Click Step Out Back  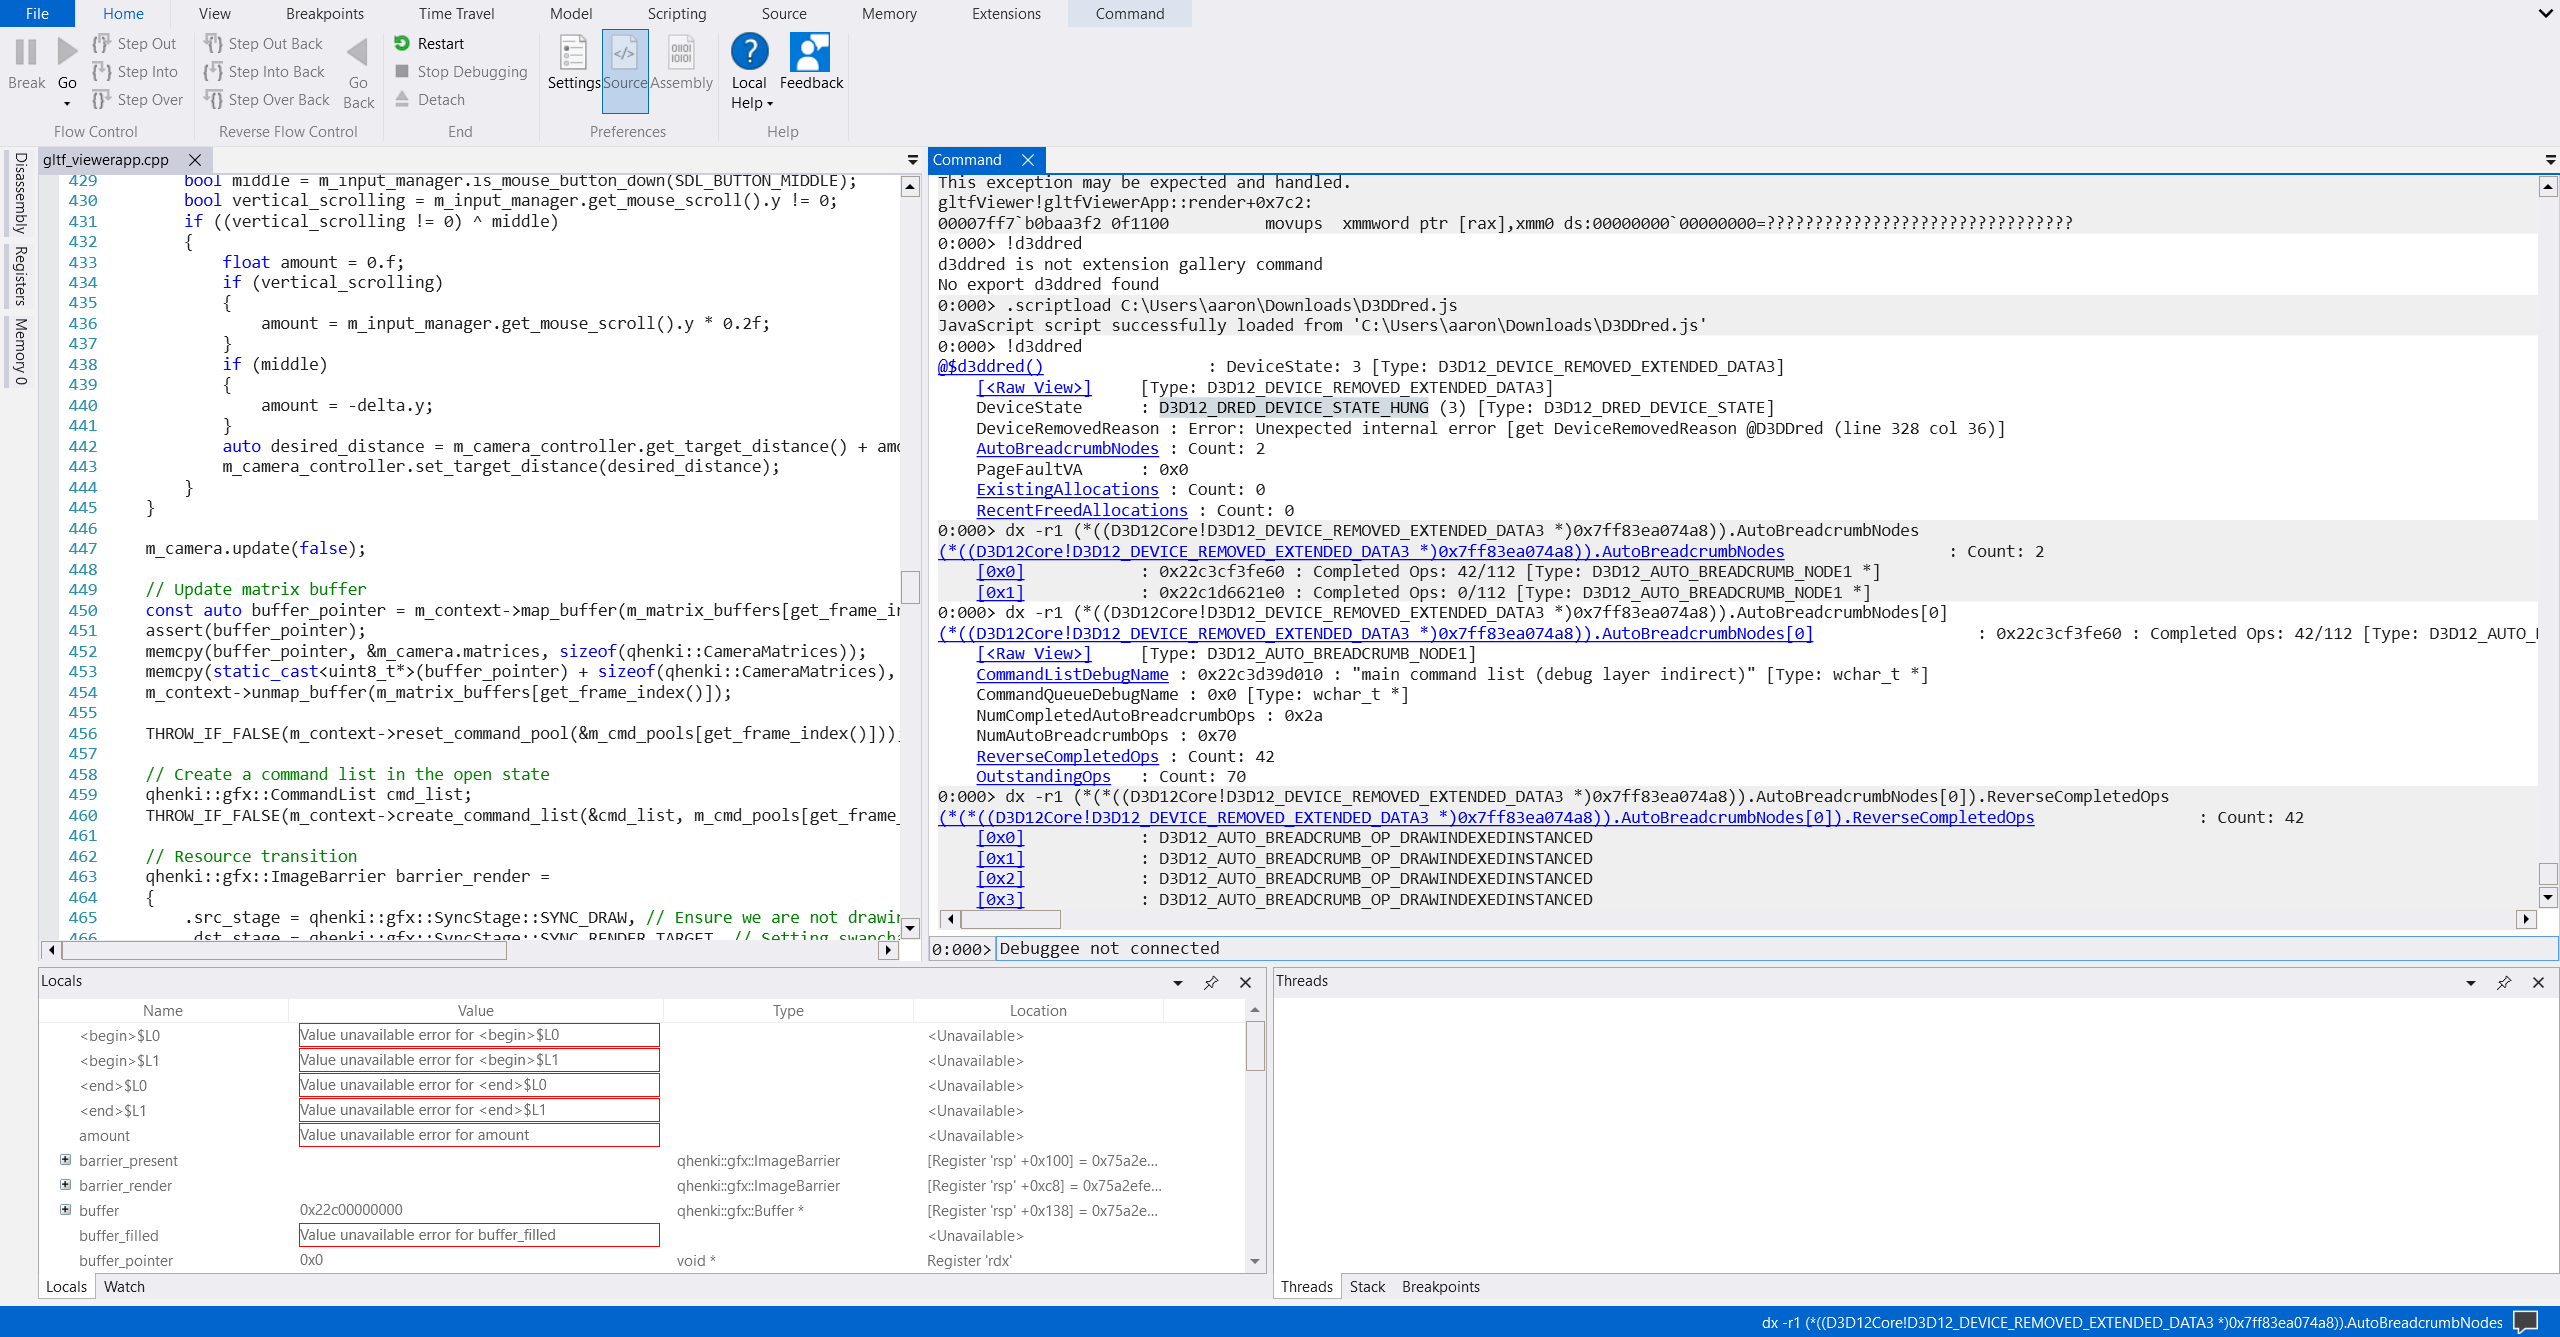point(264,44)
